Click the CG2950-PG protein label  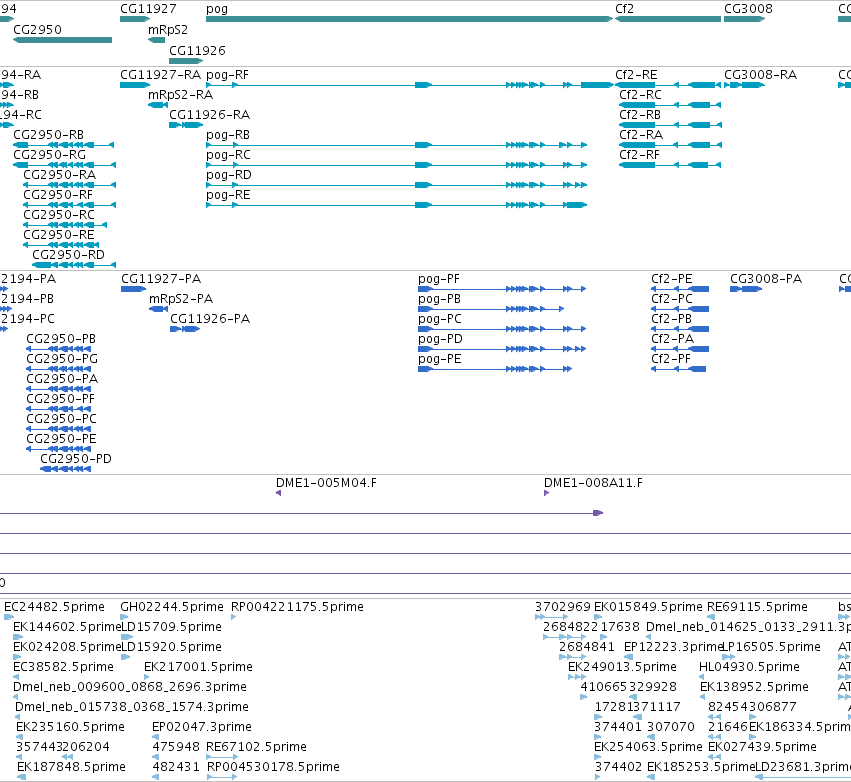pyautogui.click(x=62, y=359)
